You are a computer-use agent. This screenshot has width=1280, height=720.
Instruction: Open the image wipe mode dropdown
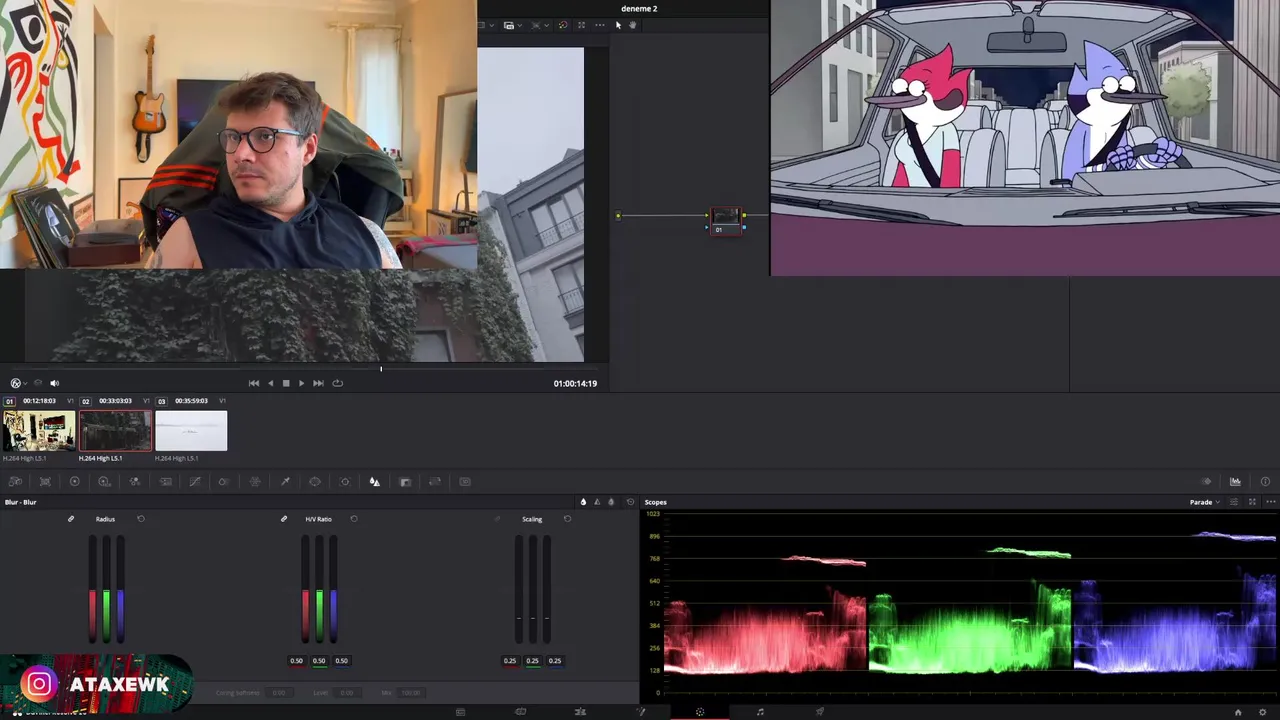tap(493, 25)
